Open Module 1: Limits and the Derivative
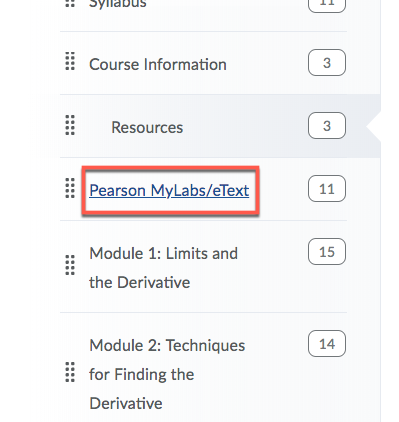This screenshot has width=399, height=422. (x=163, y=268)
